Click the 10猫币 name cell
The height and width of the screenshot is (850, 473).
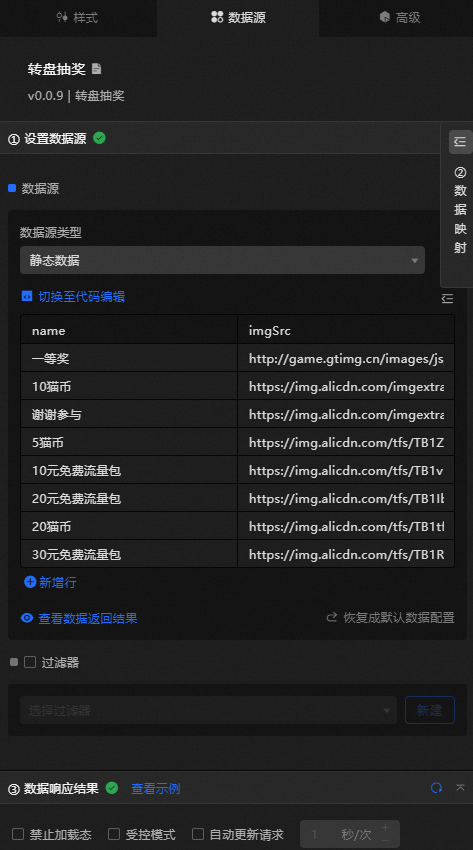129,387
